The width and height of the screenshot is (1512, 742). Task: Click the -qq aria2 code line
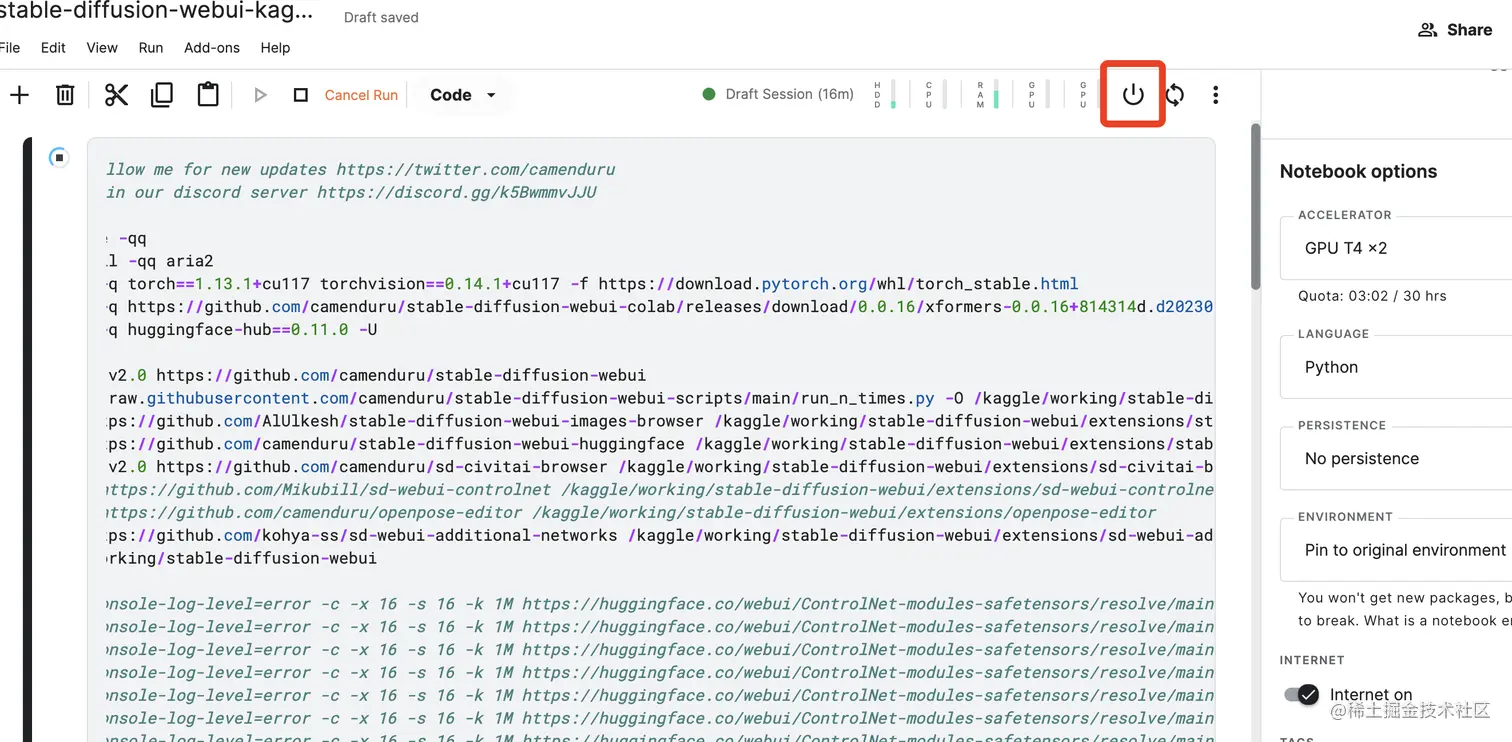click(160, 260)
